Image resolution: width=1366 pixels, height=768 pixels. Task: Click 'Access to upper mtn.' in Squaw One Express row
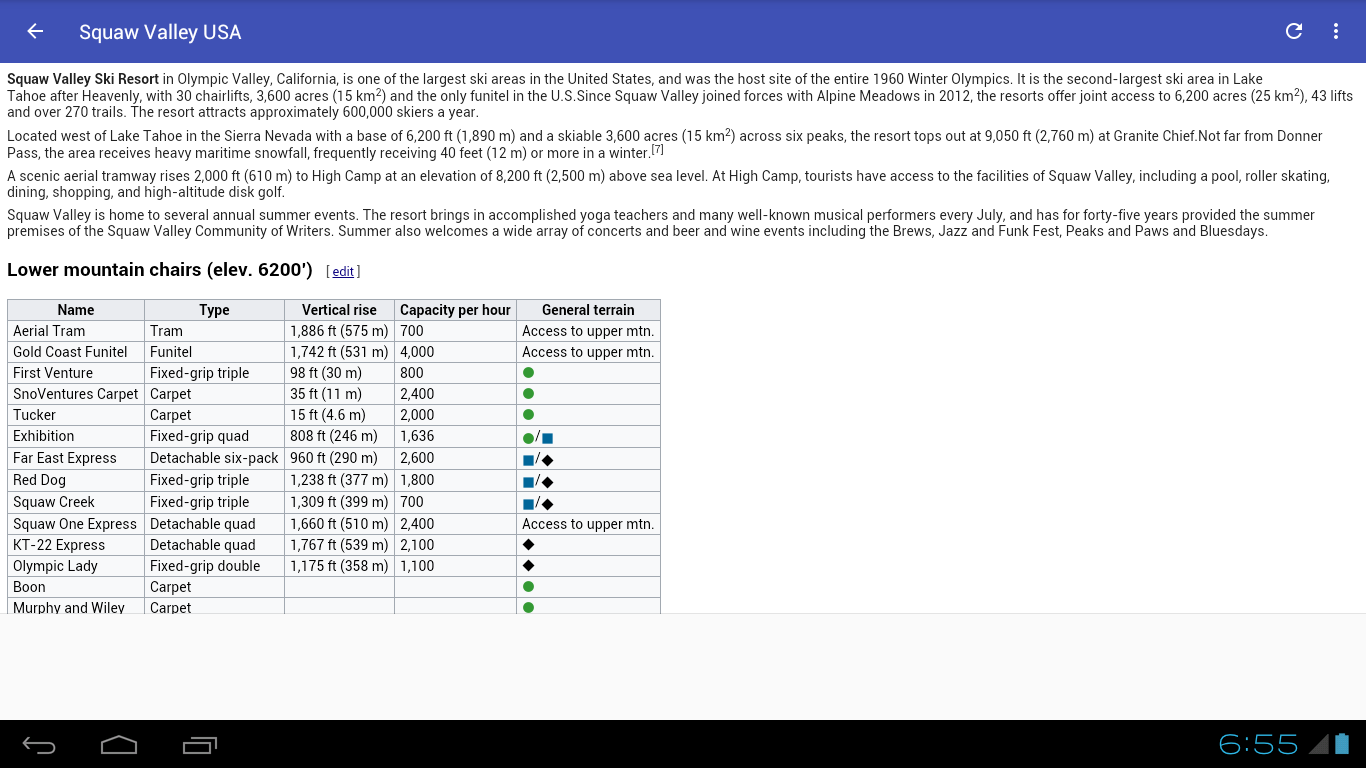[x=588, y=524]
